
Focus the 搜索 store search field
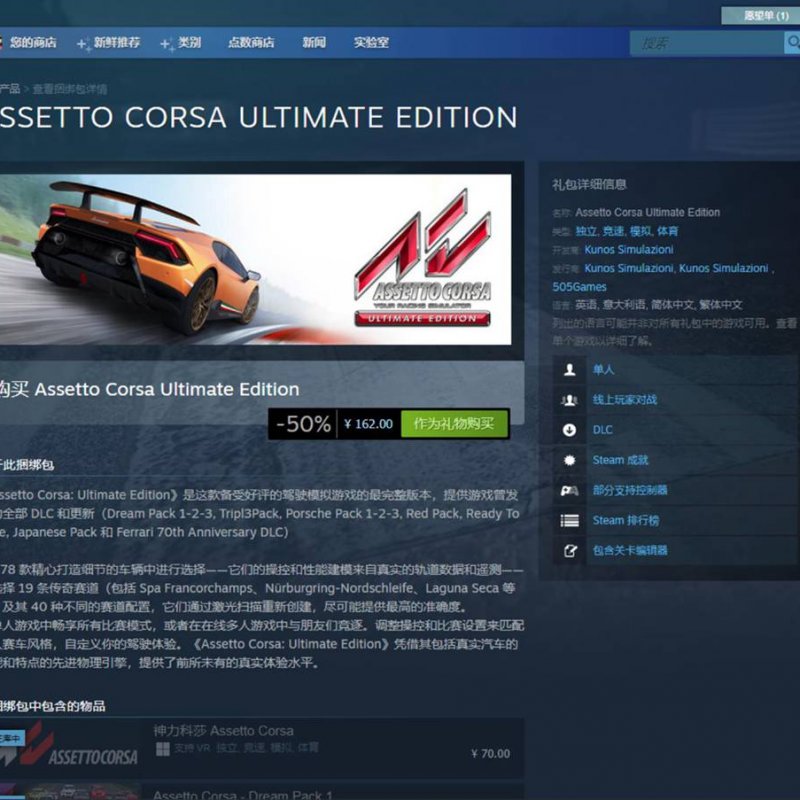(x=707, y=43)
